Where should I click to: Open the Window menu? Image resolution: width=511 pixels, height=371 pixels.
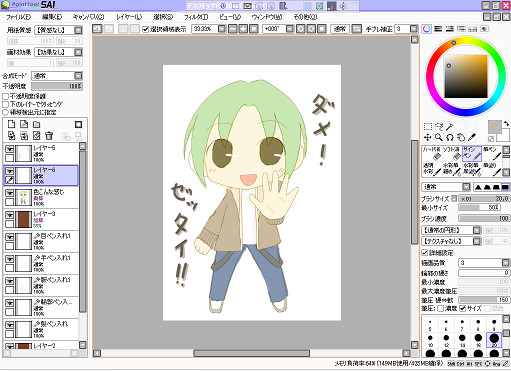tap(267, 17)
